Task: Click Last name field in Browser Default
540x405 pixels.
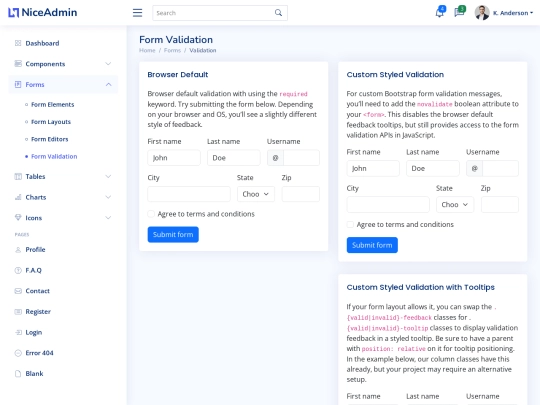Action: tap(233, 158)
